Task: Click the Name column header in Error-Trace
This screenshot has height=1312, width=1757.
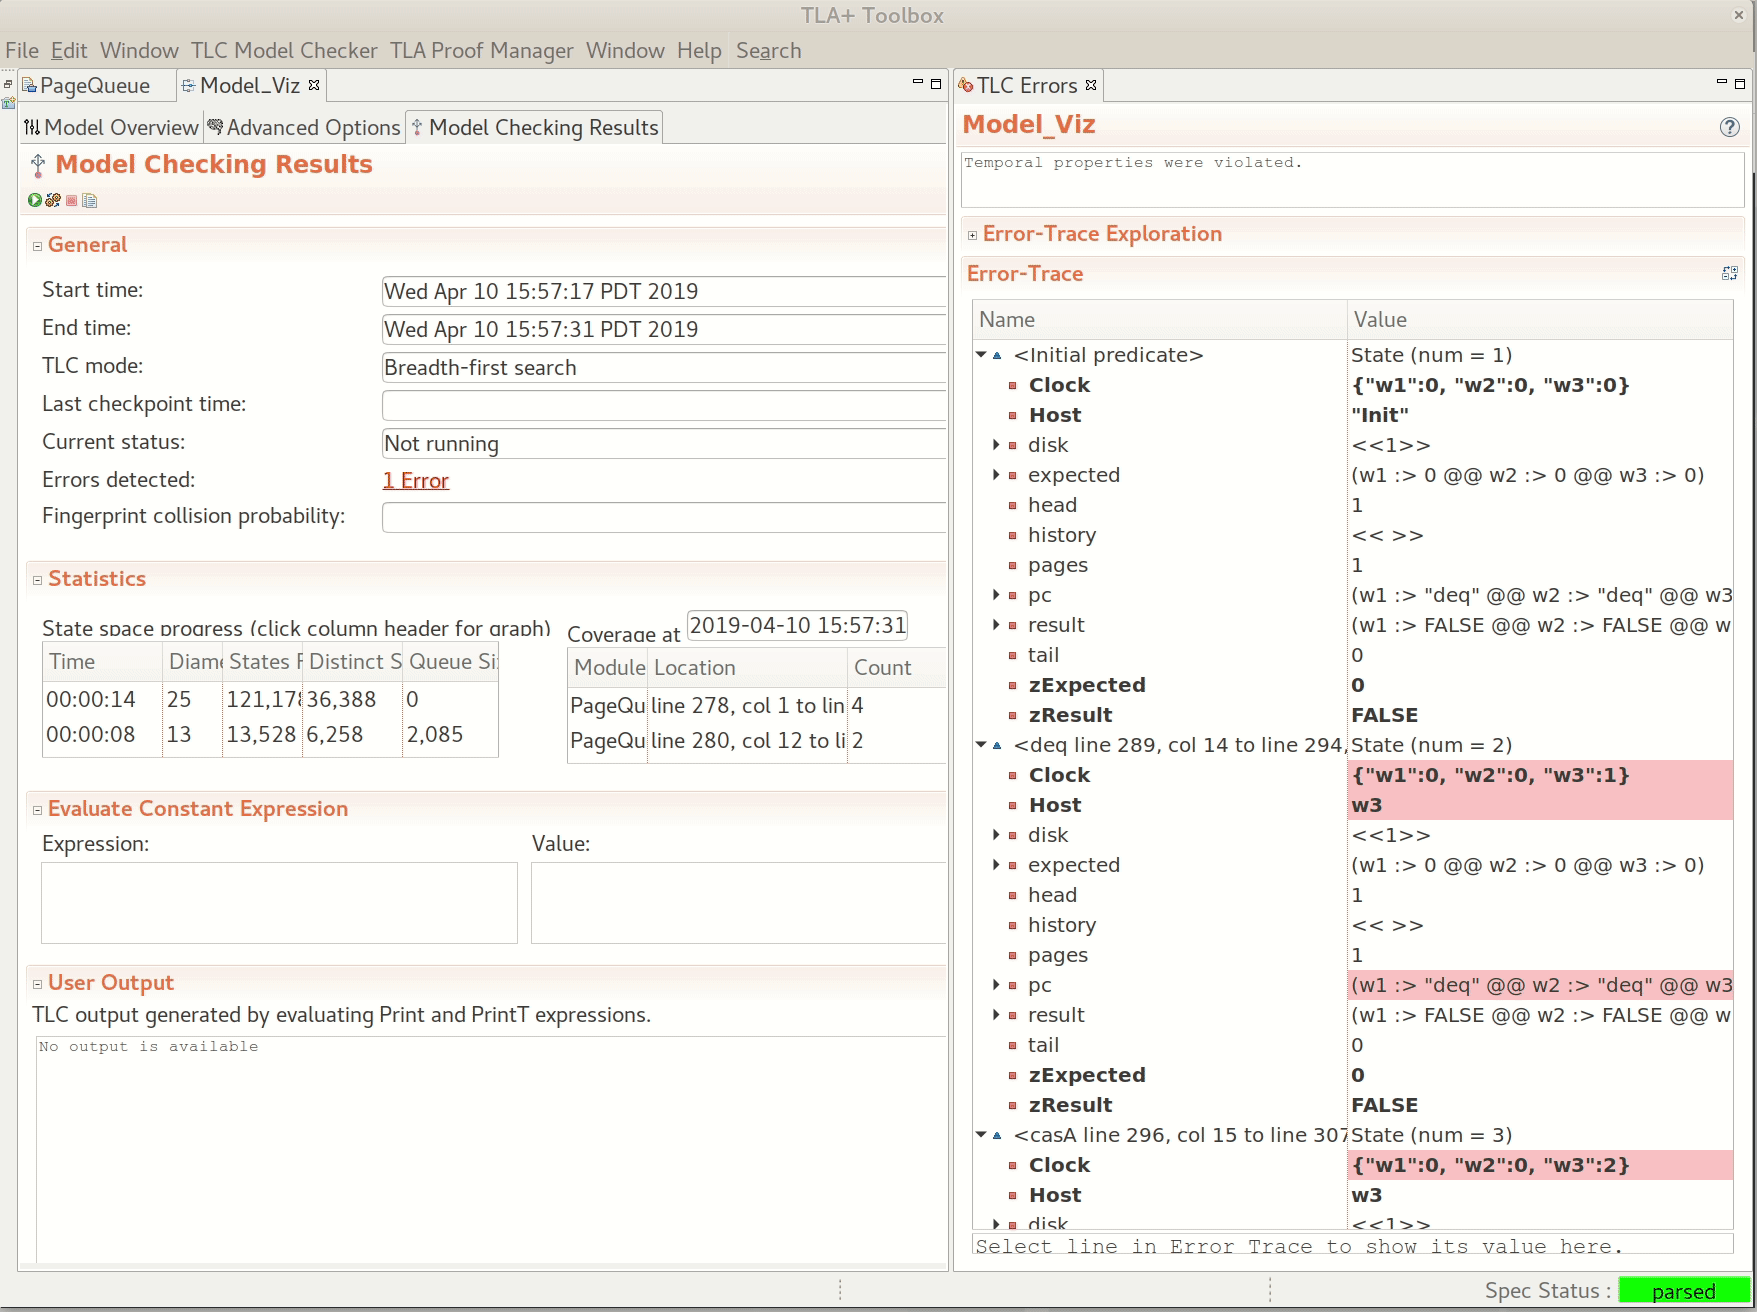Action: click(1160, 320)
